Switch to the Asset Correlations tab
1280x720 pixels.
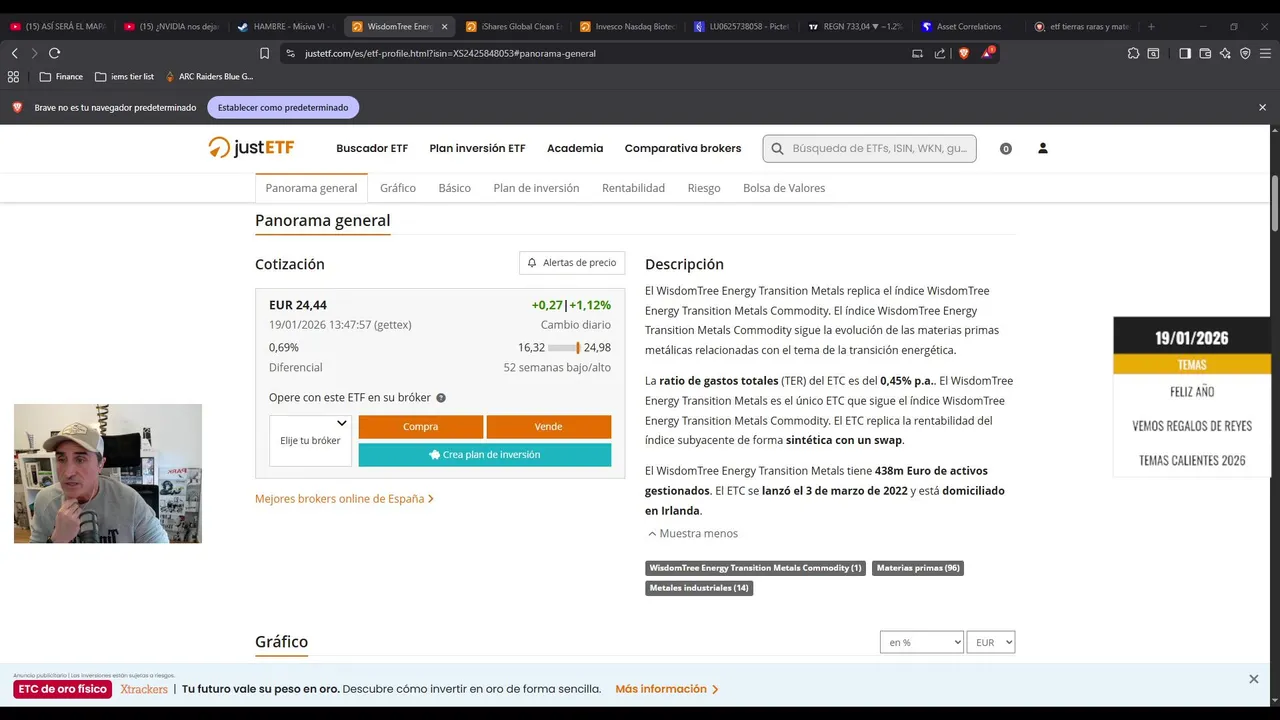click(969, 26)
